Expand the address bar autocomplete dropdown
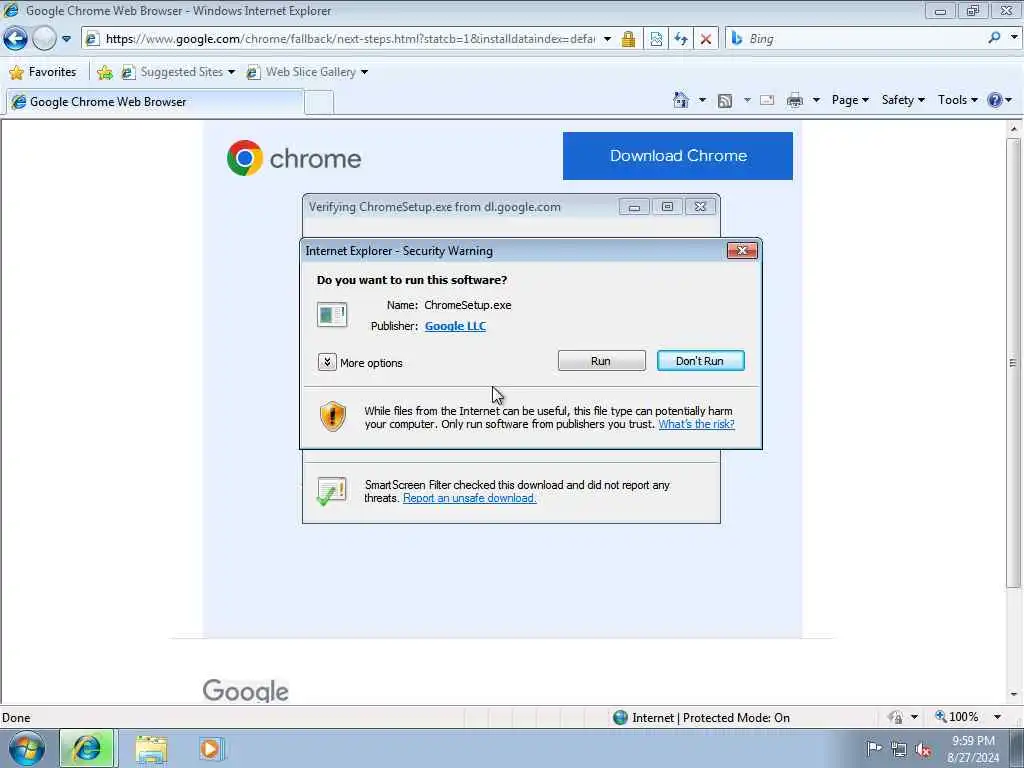Image resolution: width=1024 pixels, height=768 pixels. pos(607,39)
